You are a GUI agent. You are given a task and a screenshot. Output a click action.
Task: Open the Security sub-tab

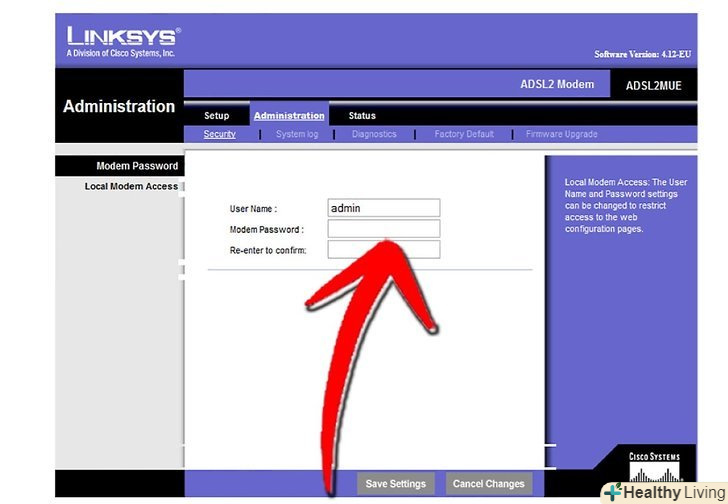coord(219,134)
